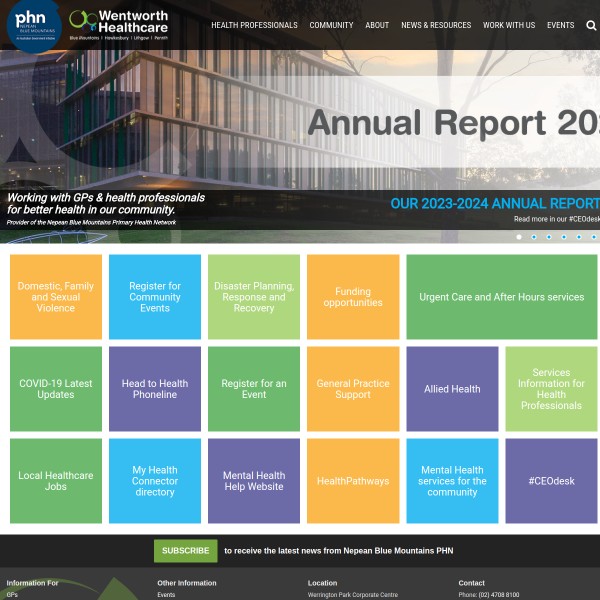600x600 pixels.
Task: Click the Wentworth Healthcare logo
Action: coord(120,25)
